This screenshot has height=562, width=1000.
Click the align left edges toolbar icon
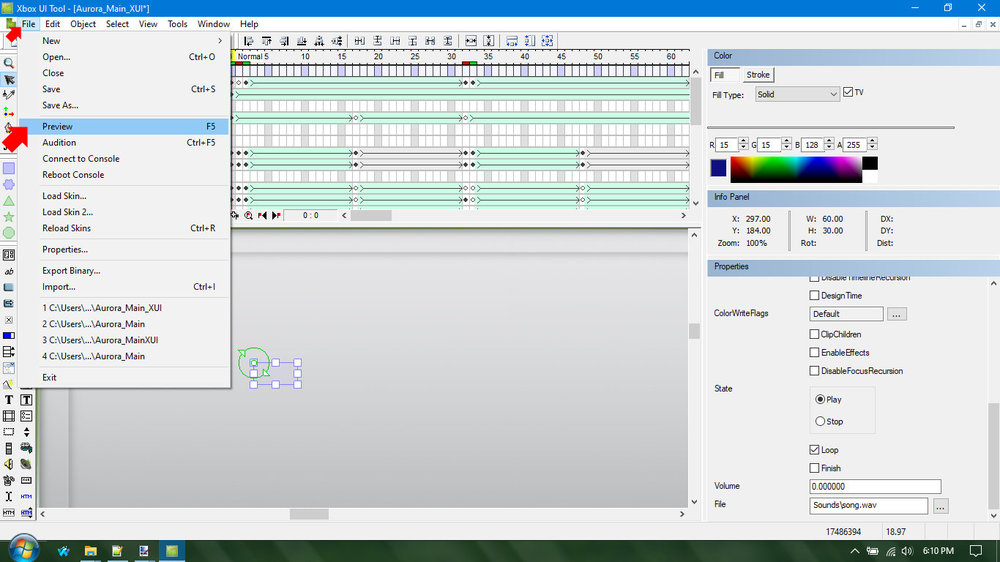click(249, 41)
